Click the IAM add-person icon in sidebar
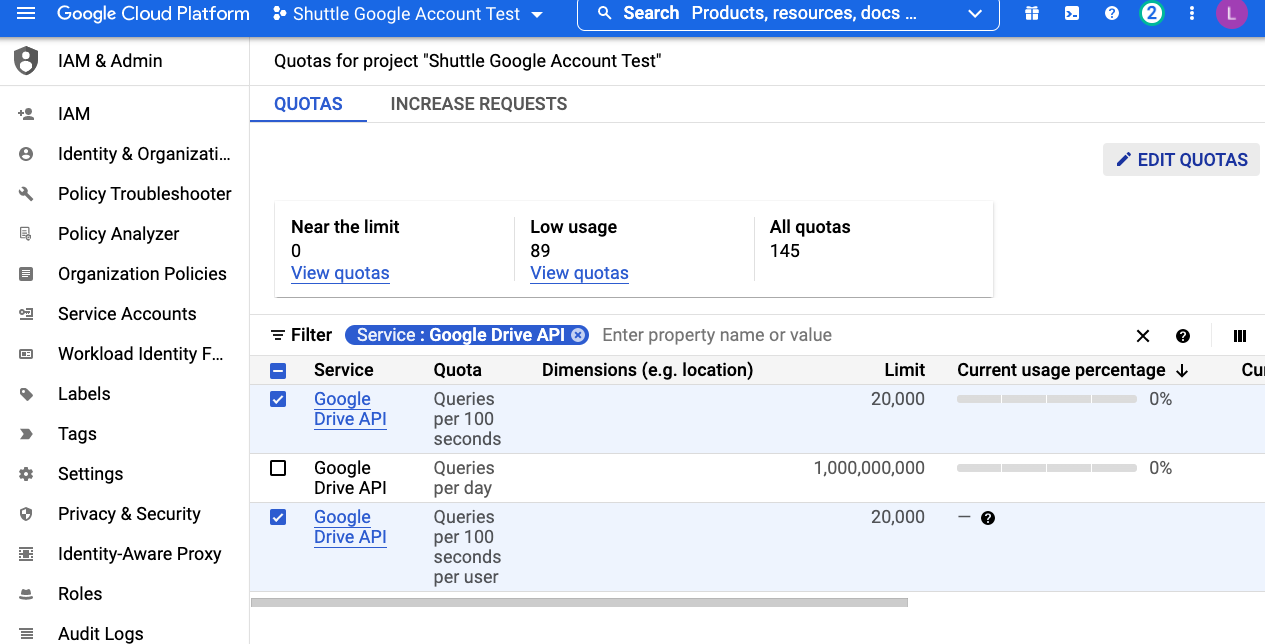 [x=26, y=114]
